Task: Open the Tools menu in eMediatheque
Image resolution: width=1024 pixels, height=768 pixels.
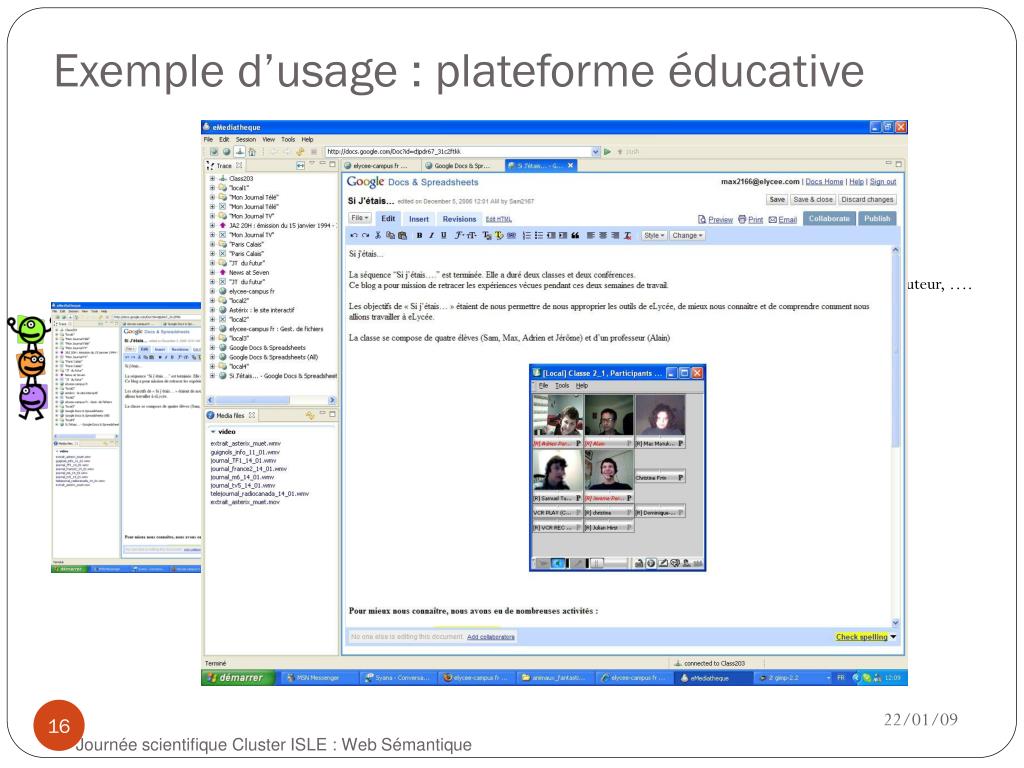Action: [288, 139]
